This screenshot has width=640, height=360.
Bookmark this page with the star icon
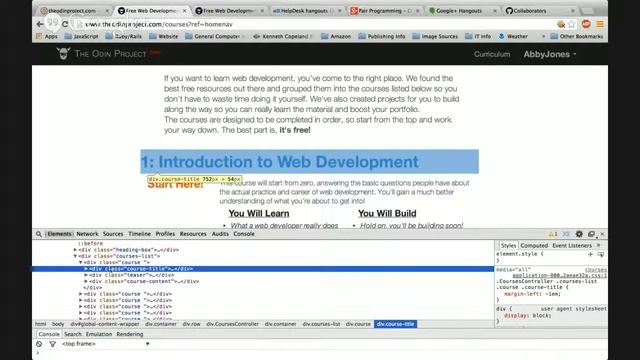pyautogui.click(x=572, y=24)
